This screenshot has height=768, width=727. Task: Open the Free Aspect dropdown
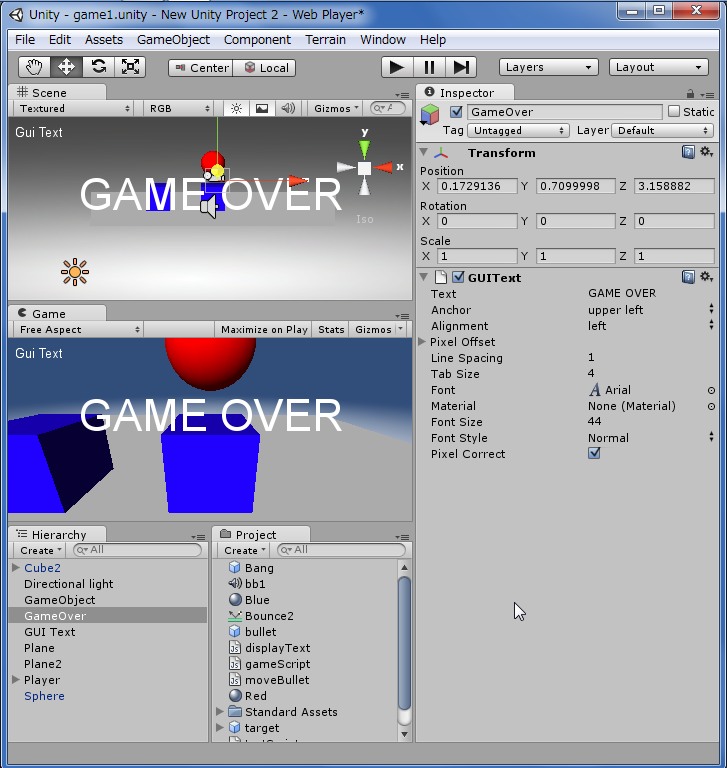78,329
